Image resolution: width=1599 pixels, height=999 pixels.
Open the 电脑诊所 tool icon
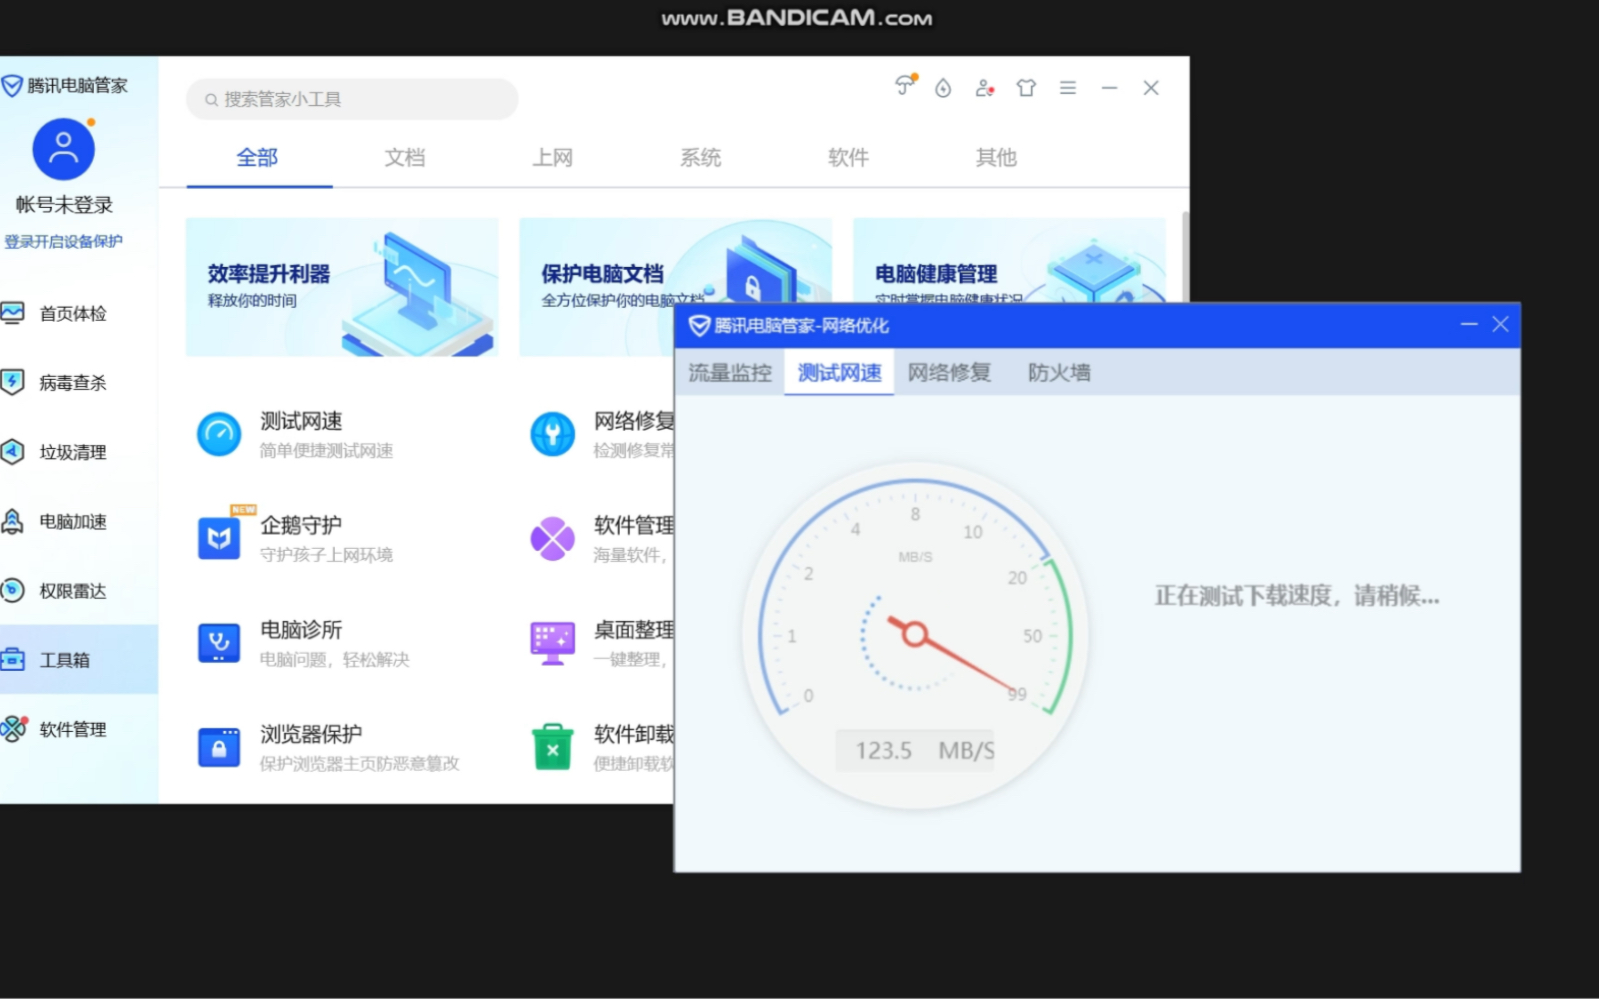[x=219, y=643]
